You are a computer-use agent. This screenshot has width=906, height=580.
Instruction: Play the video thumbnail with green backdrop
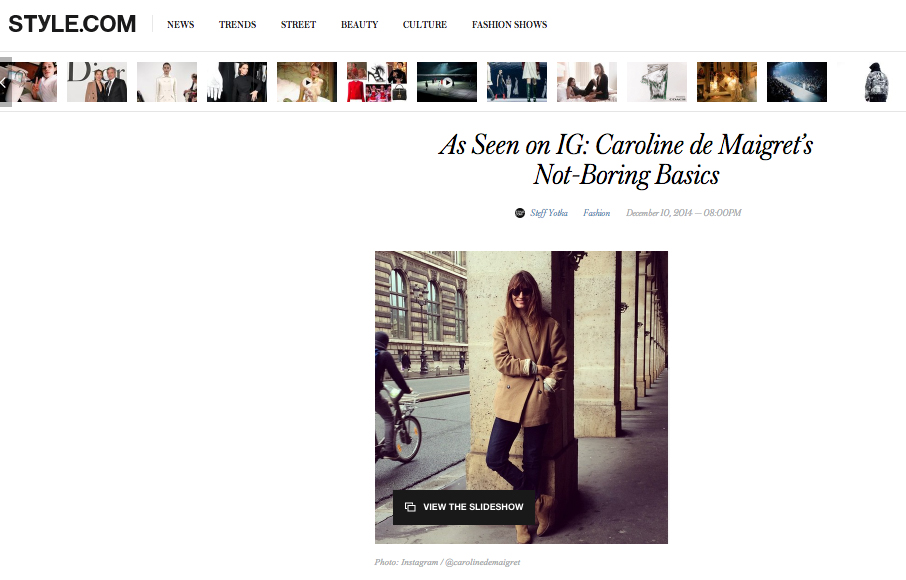(x=307, y=82)
